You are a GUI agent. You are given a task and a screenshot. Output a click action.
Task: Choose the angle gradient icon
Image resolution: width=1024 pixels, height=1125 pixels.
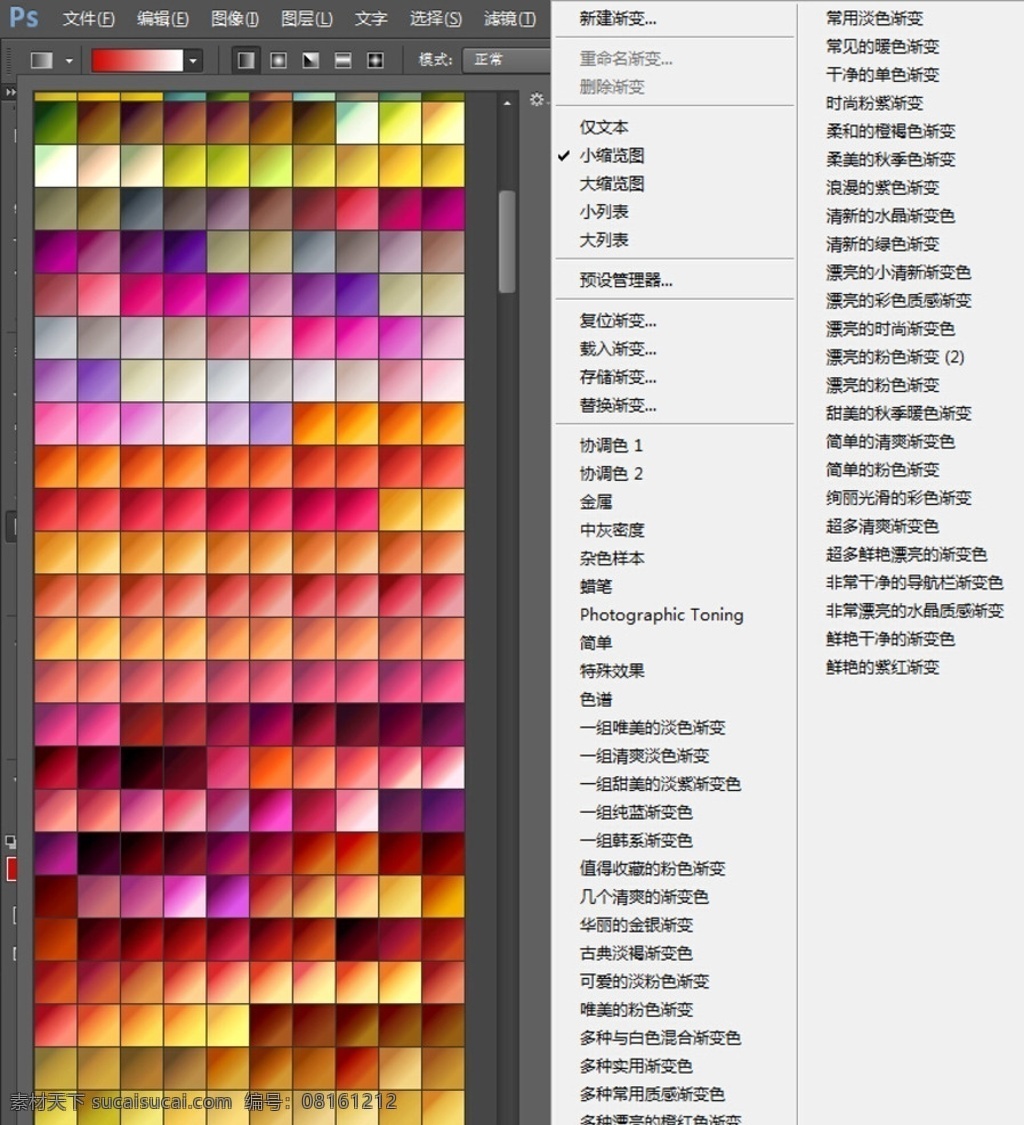(x=311, y=60)
